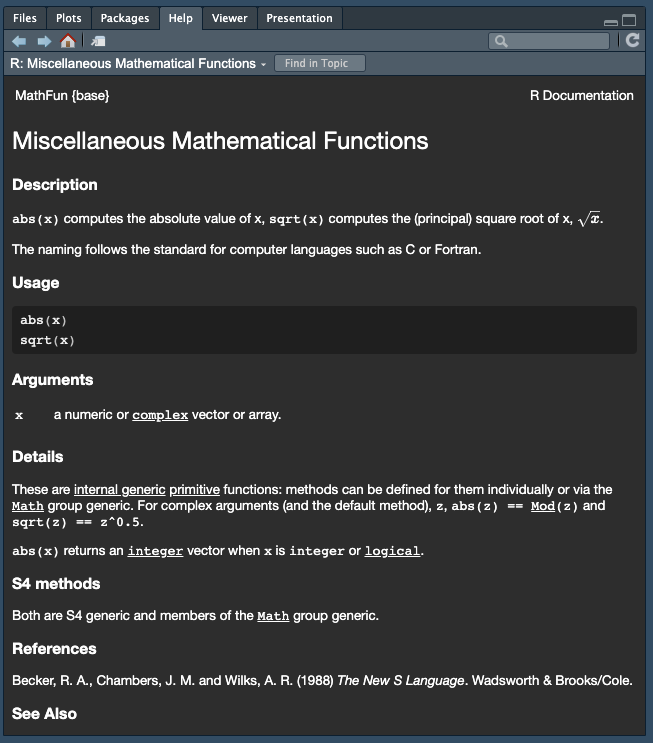Maximize the Help pane
653x743 pixels.
point(629,20)
